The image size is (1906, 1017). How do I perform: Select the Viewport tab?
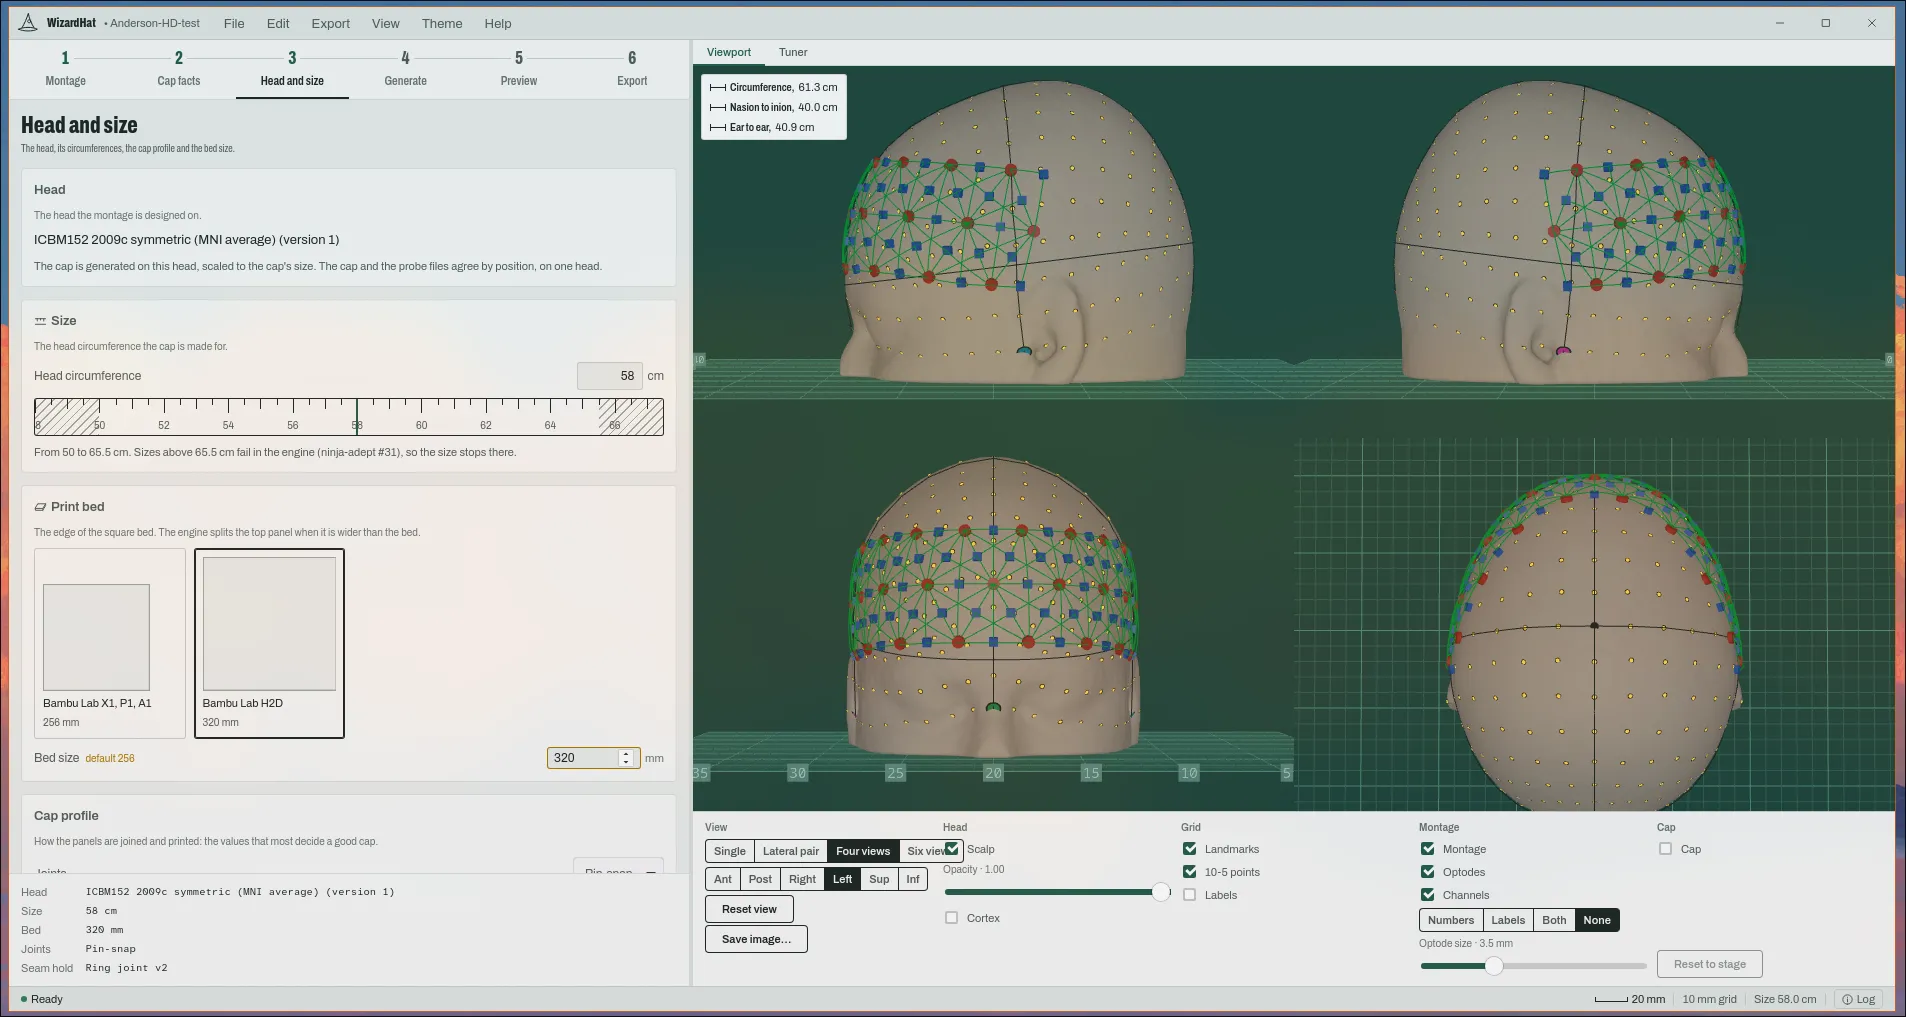tap(729, 52)
